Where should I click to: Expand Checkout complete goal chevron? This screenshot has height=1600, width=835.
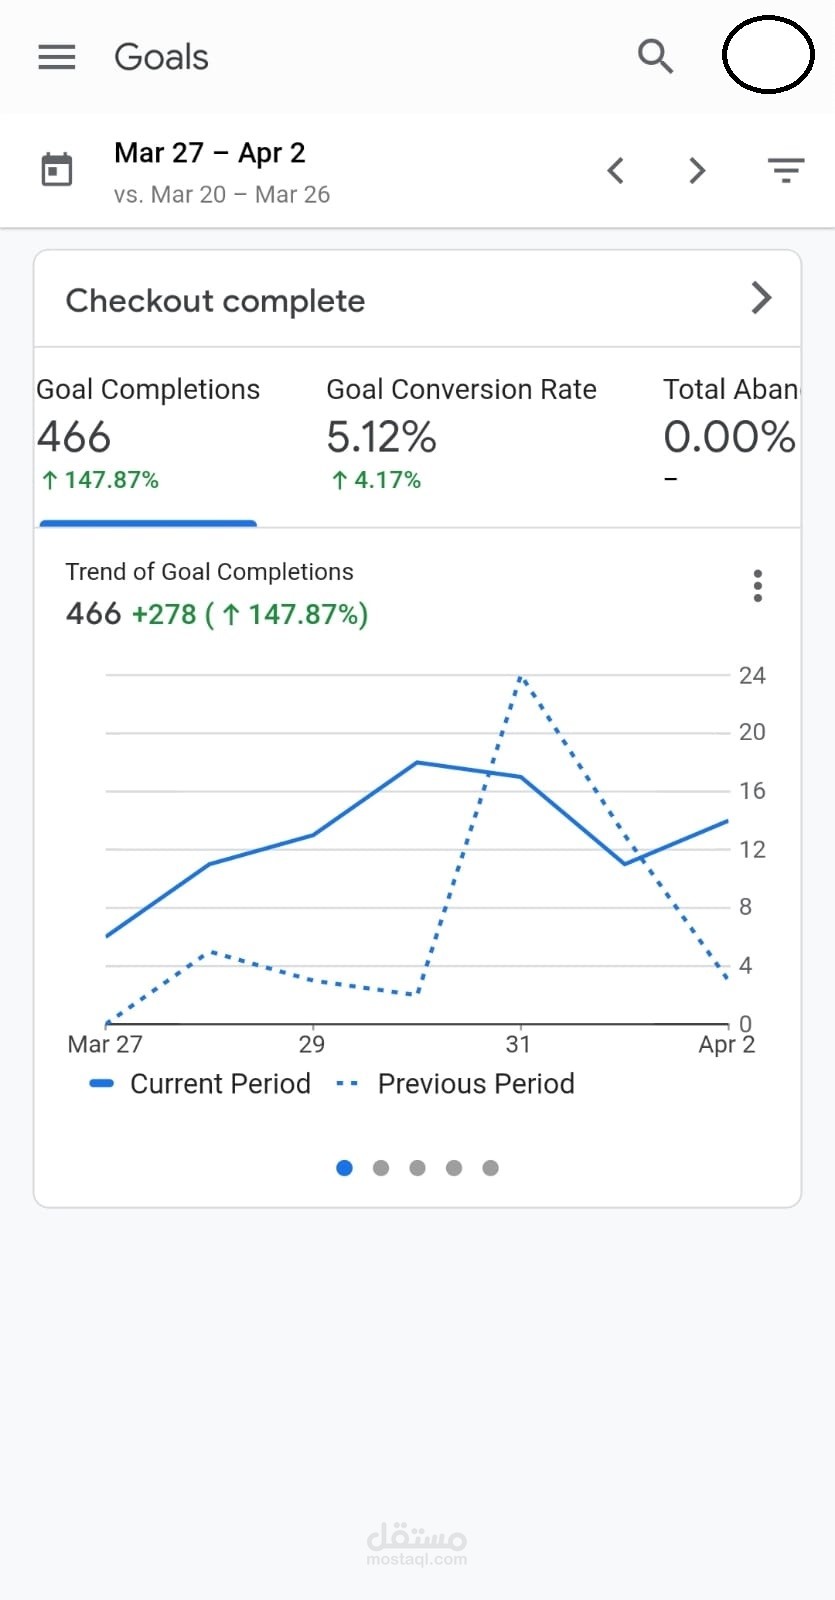[761, 298]
